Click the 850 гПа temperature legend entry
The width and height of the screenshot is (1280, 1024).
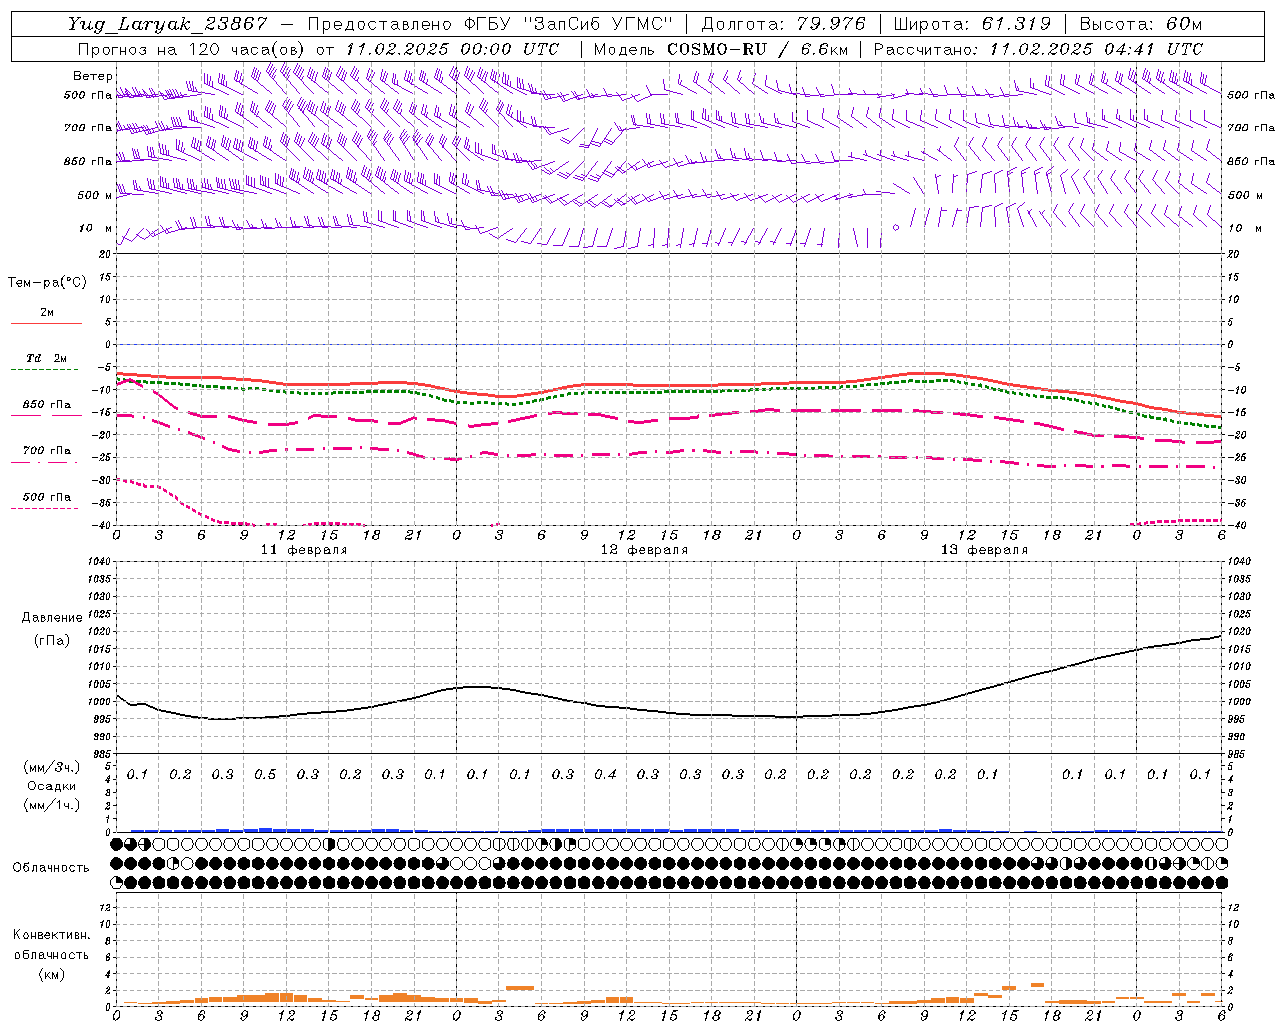click(47, 405)
